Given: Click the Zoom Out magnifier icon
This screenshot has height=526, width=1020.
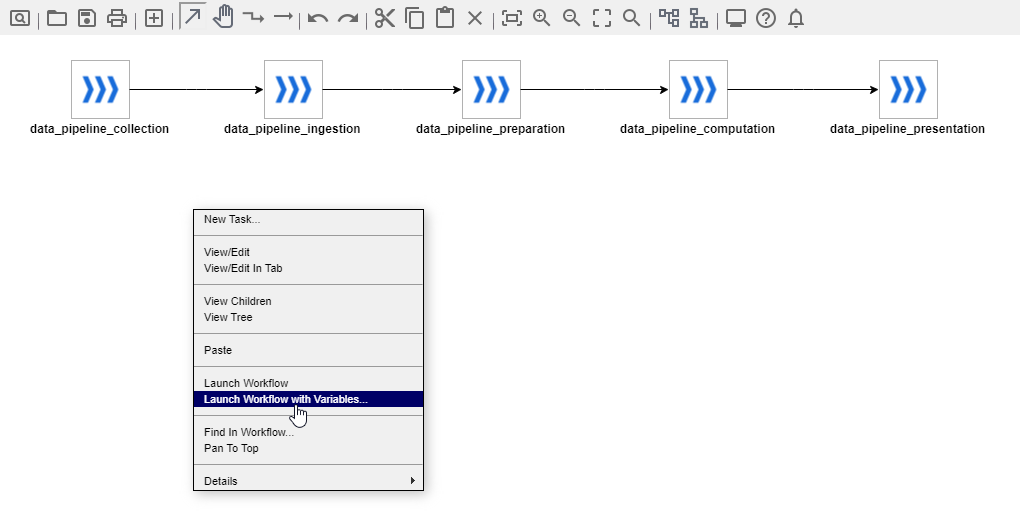Looking at the screenshot, I should (x=572, y=18).
